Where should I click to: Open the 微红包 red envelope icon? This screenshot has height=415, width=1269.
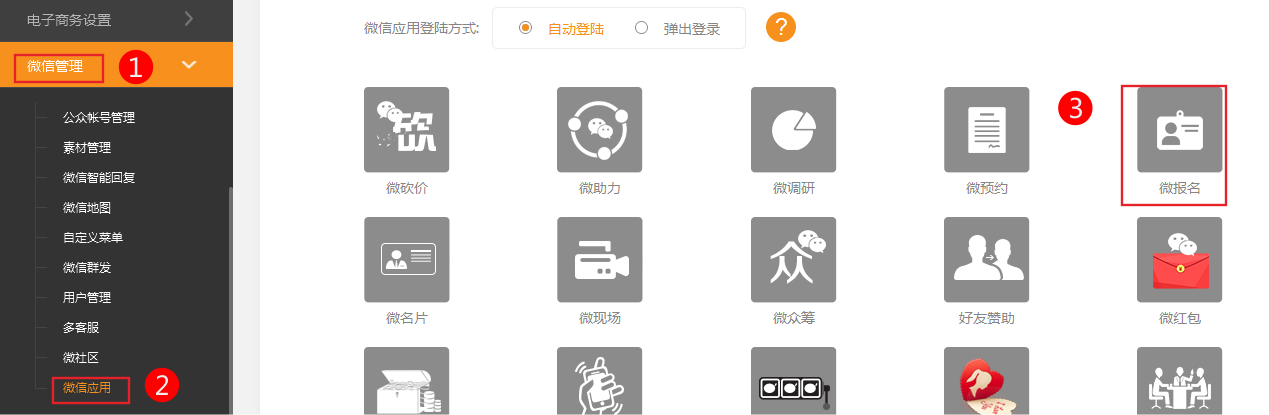(x=1179, y=260)
